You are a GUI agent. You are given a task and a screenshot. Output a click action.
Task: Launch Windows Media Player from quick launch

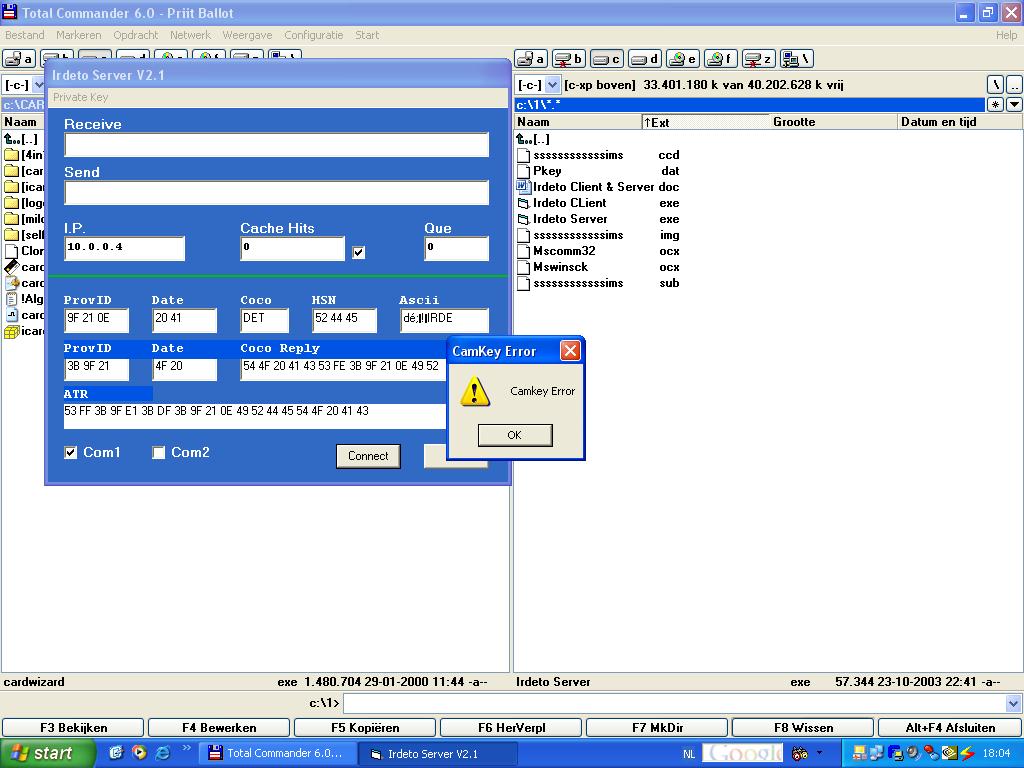[139, 753]
